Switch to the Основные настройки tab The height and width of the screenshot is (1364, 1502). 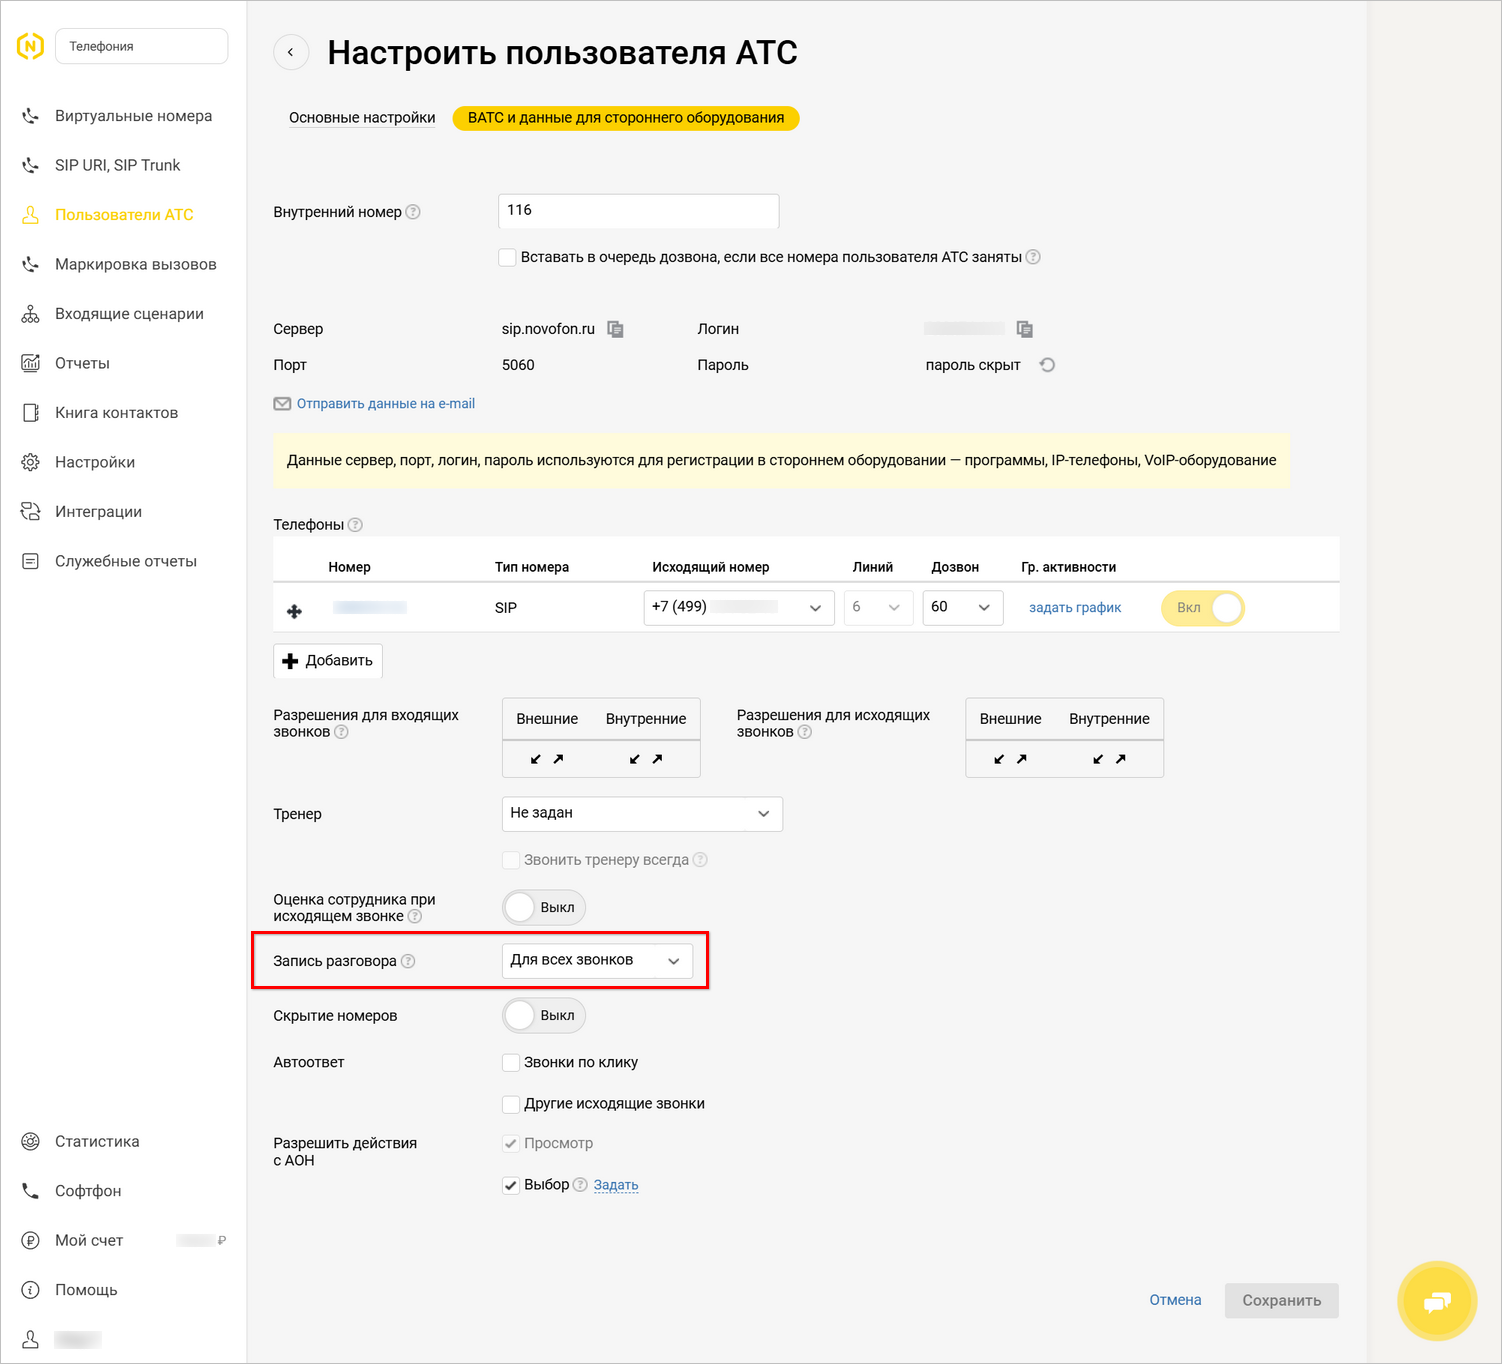[361, 117]
